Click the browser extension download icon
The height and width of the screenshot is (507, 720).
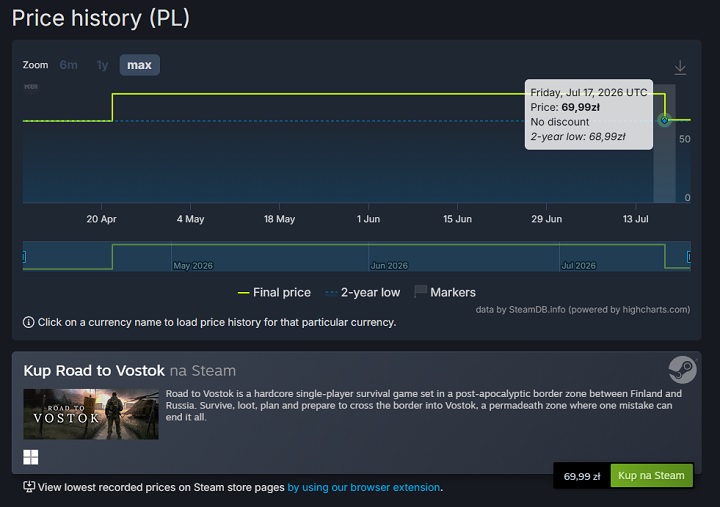(x=29, y=487)
